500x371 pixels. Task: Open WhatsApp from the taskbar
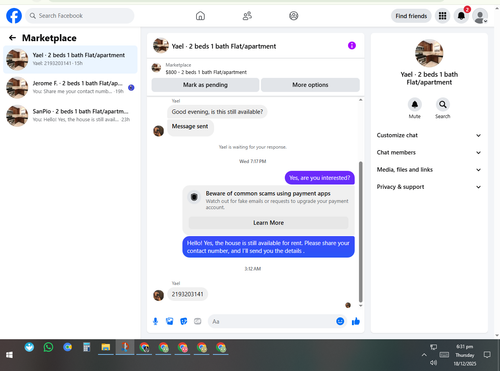(x=48, y=348)
